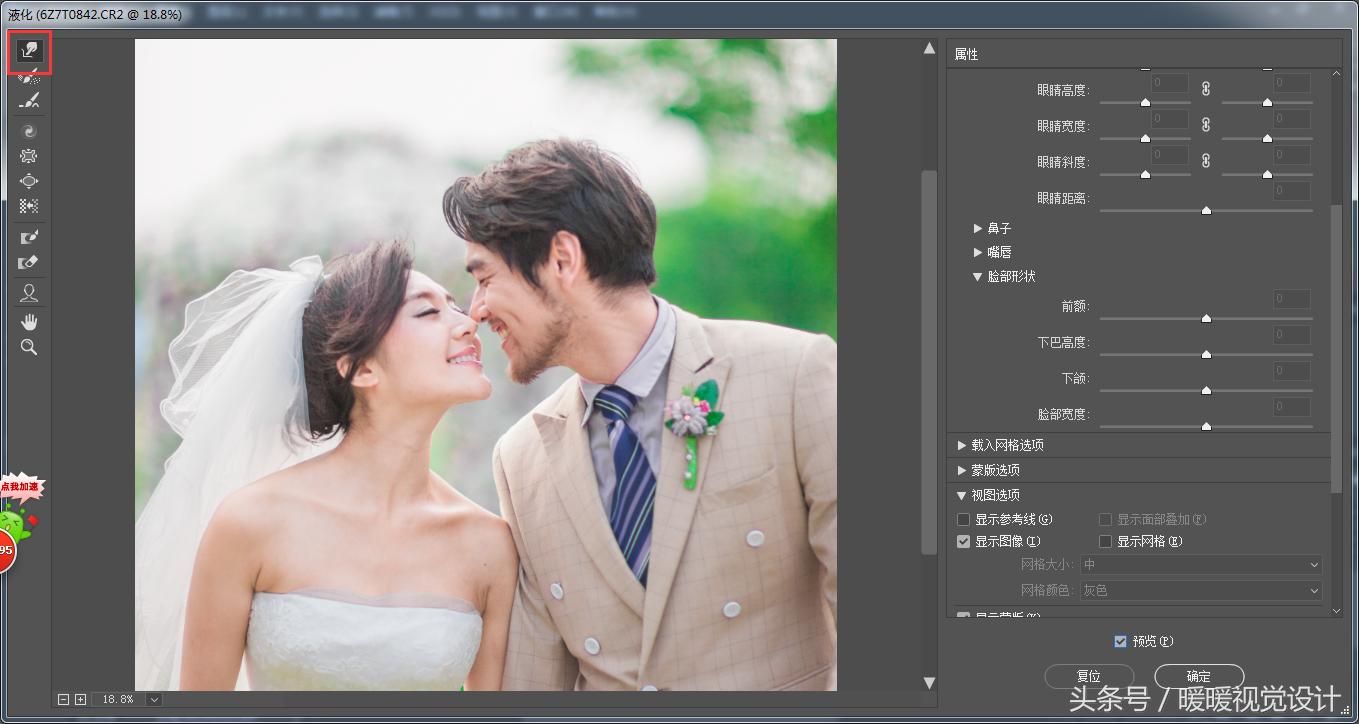This screenshot has width=1359, height=724.
Task: Expand the 载入网格选项 section
Action: [x=962, y=445]
